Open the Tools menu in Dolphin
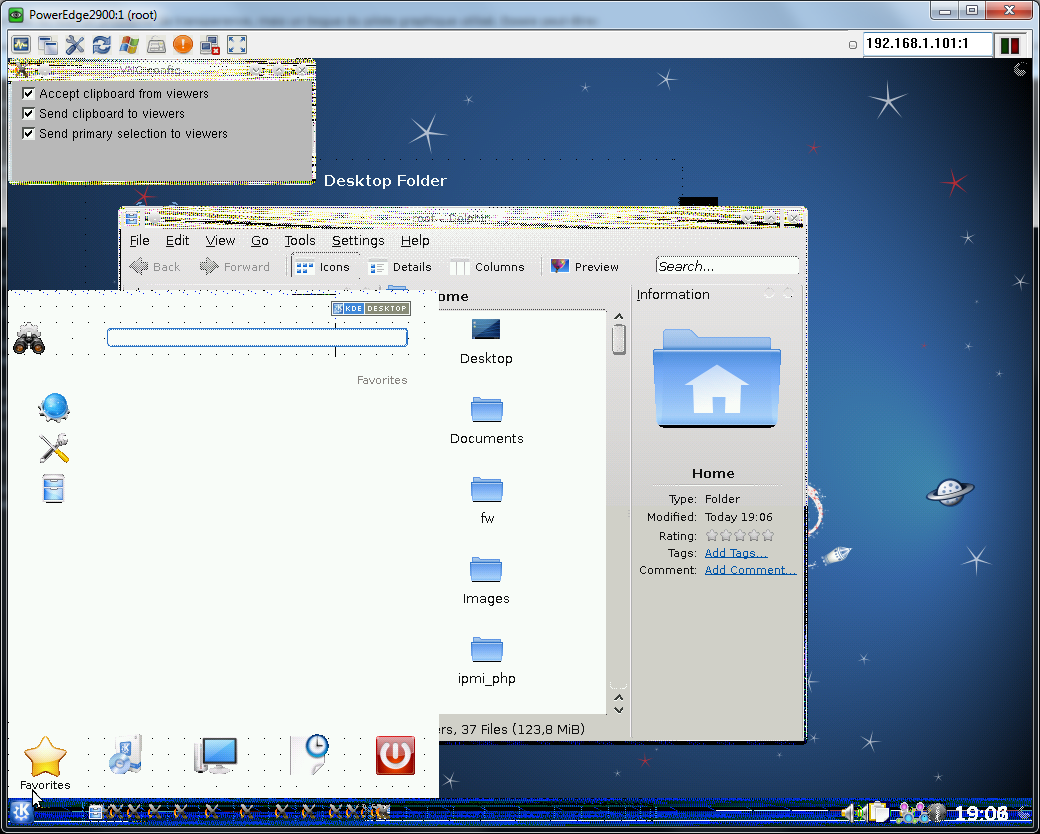 coord(299,241)
